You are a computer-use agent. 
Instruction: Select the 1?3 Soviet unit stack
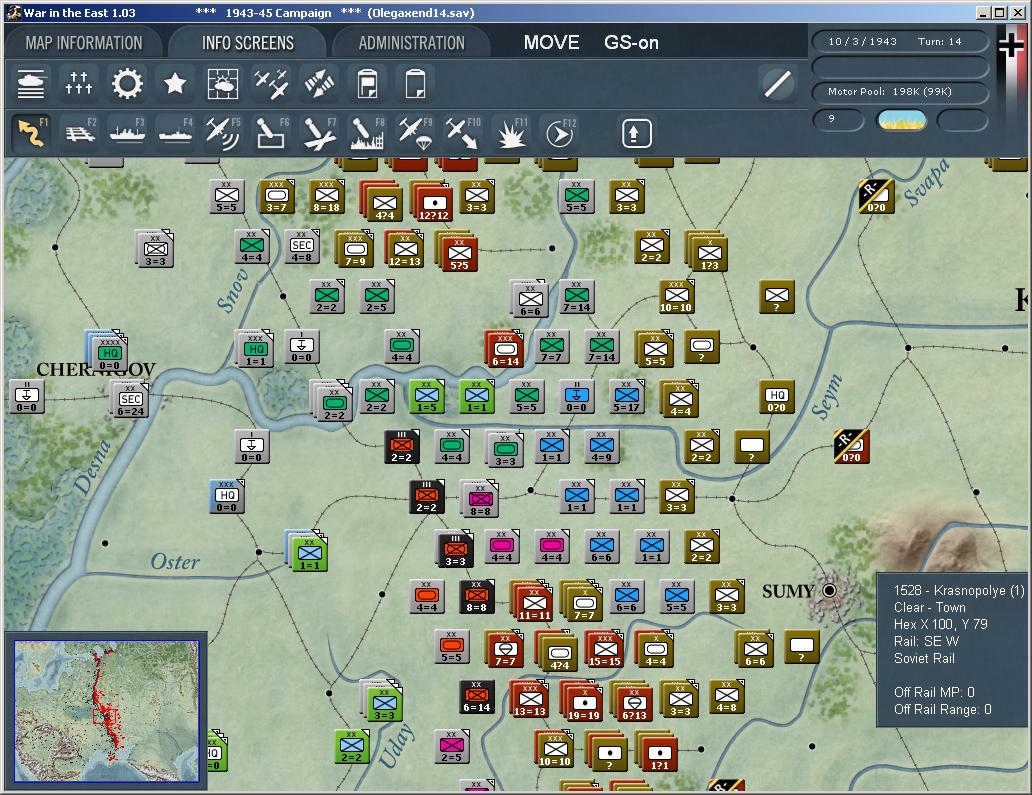pos(710,254)
